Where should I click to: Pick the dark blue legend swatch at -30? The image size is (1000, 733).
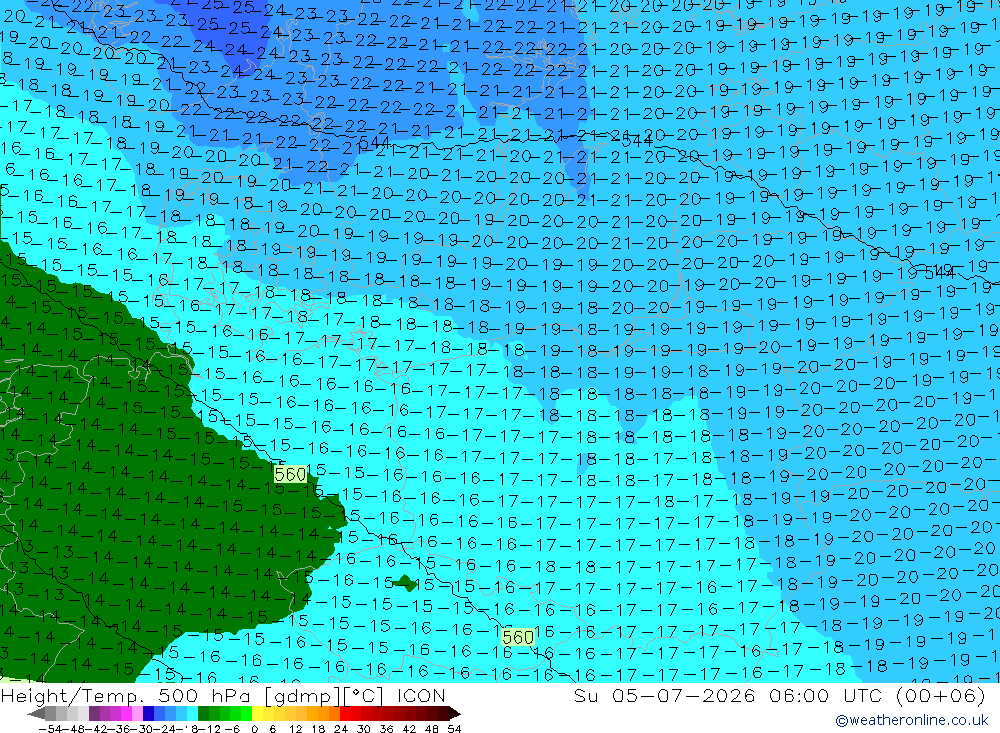(x=148, y=714)
